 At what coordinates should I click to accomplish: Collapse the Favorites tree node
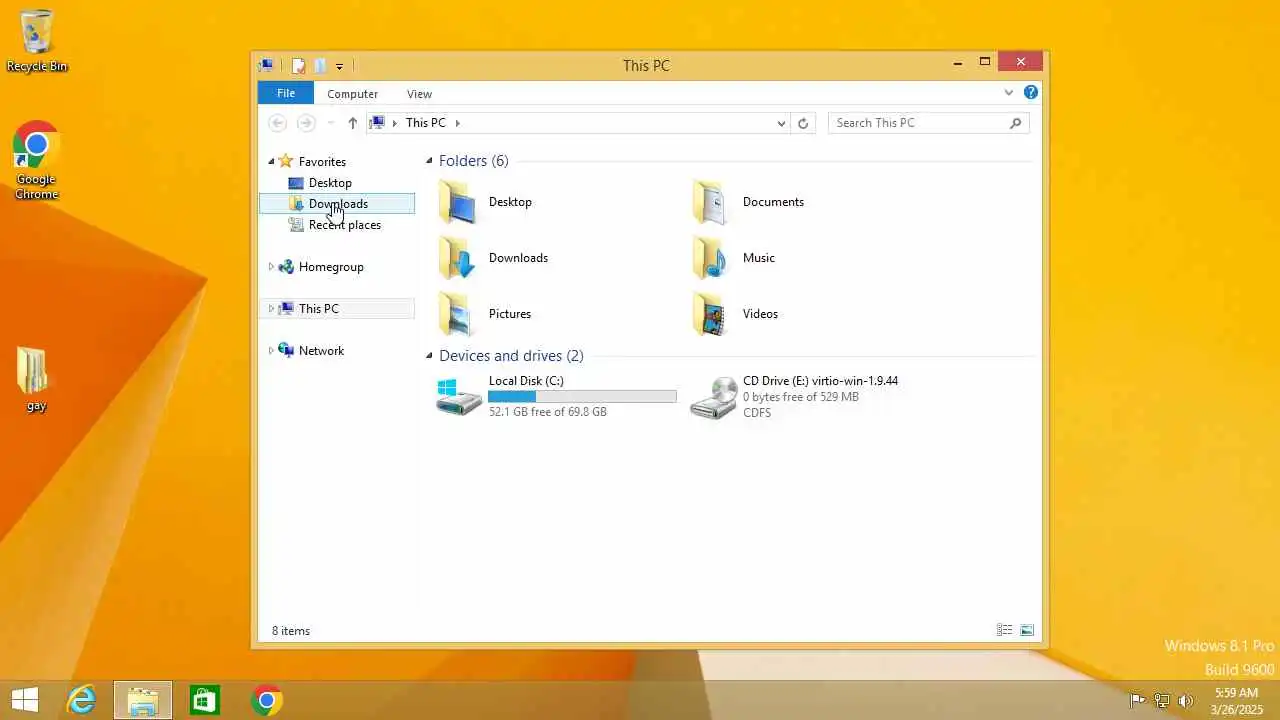coord(271,162)
